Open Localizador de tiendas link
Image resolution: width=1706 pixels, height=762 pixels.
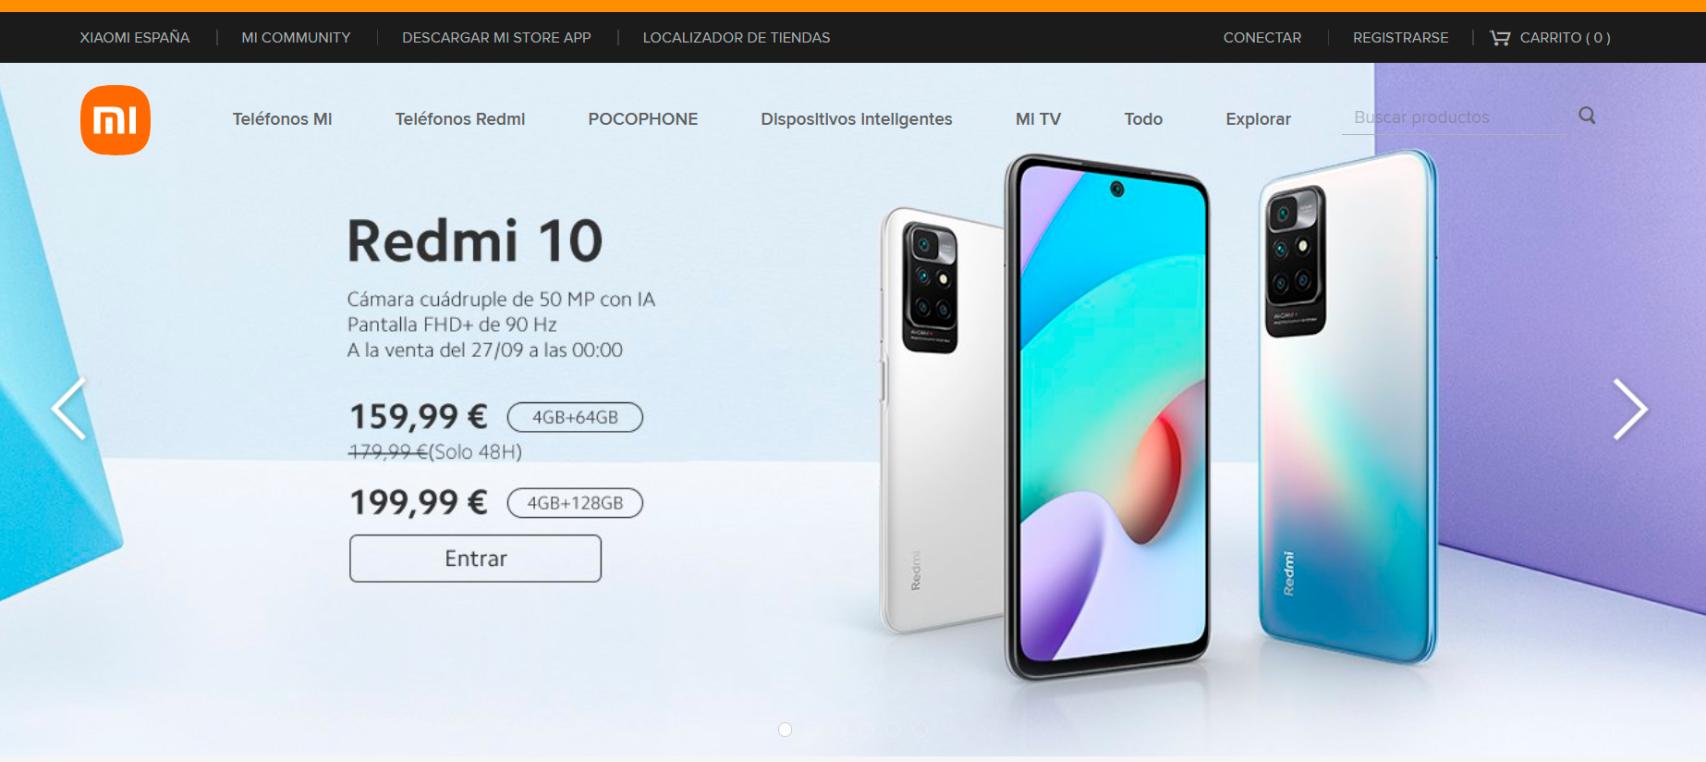[736, 38]
